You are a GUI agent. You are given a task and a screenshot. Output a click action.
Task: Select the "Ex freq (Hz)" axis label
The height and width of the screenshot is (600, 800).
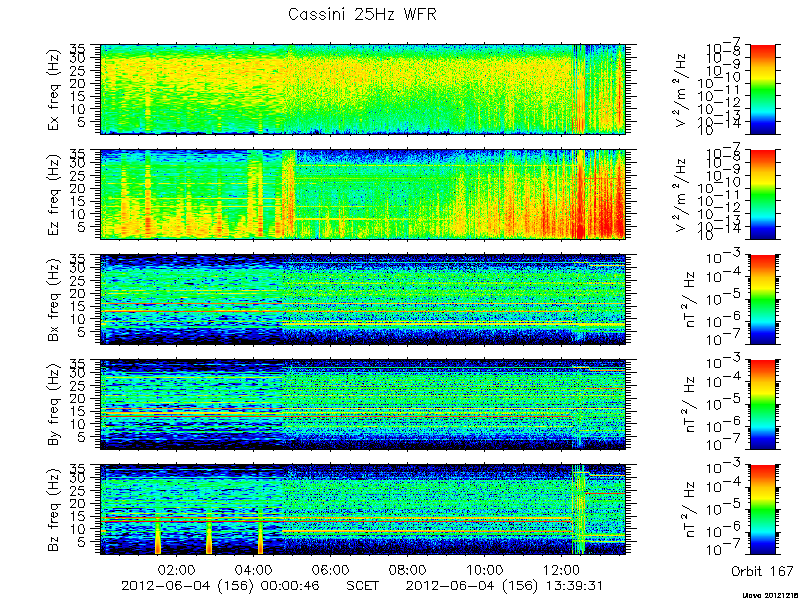(54, 90)
